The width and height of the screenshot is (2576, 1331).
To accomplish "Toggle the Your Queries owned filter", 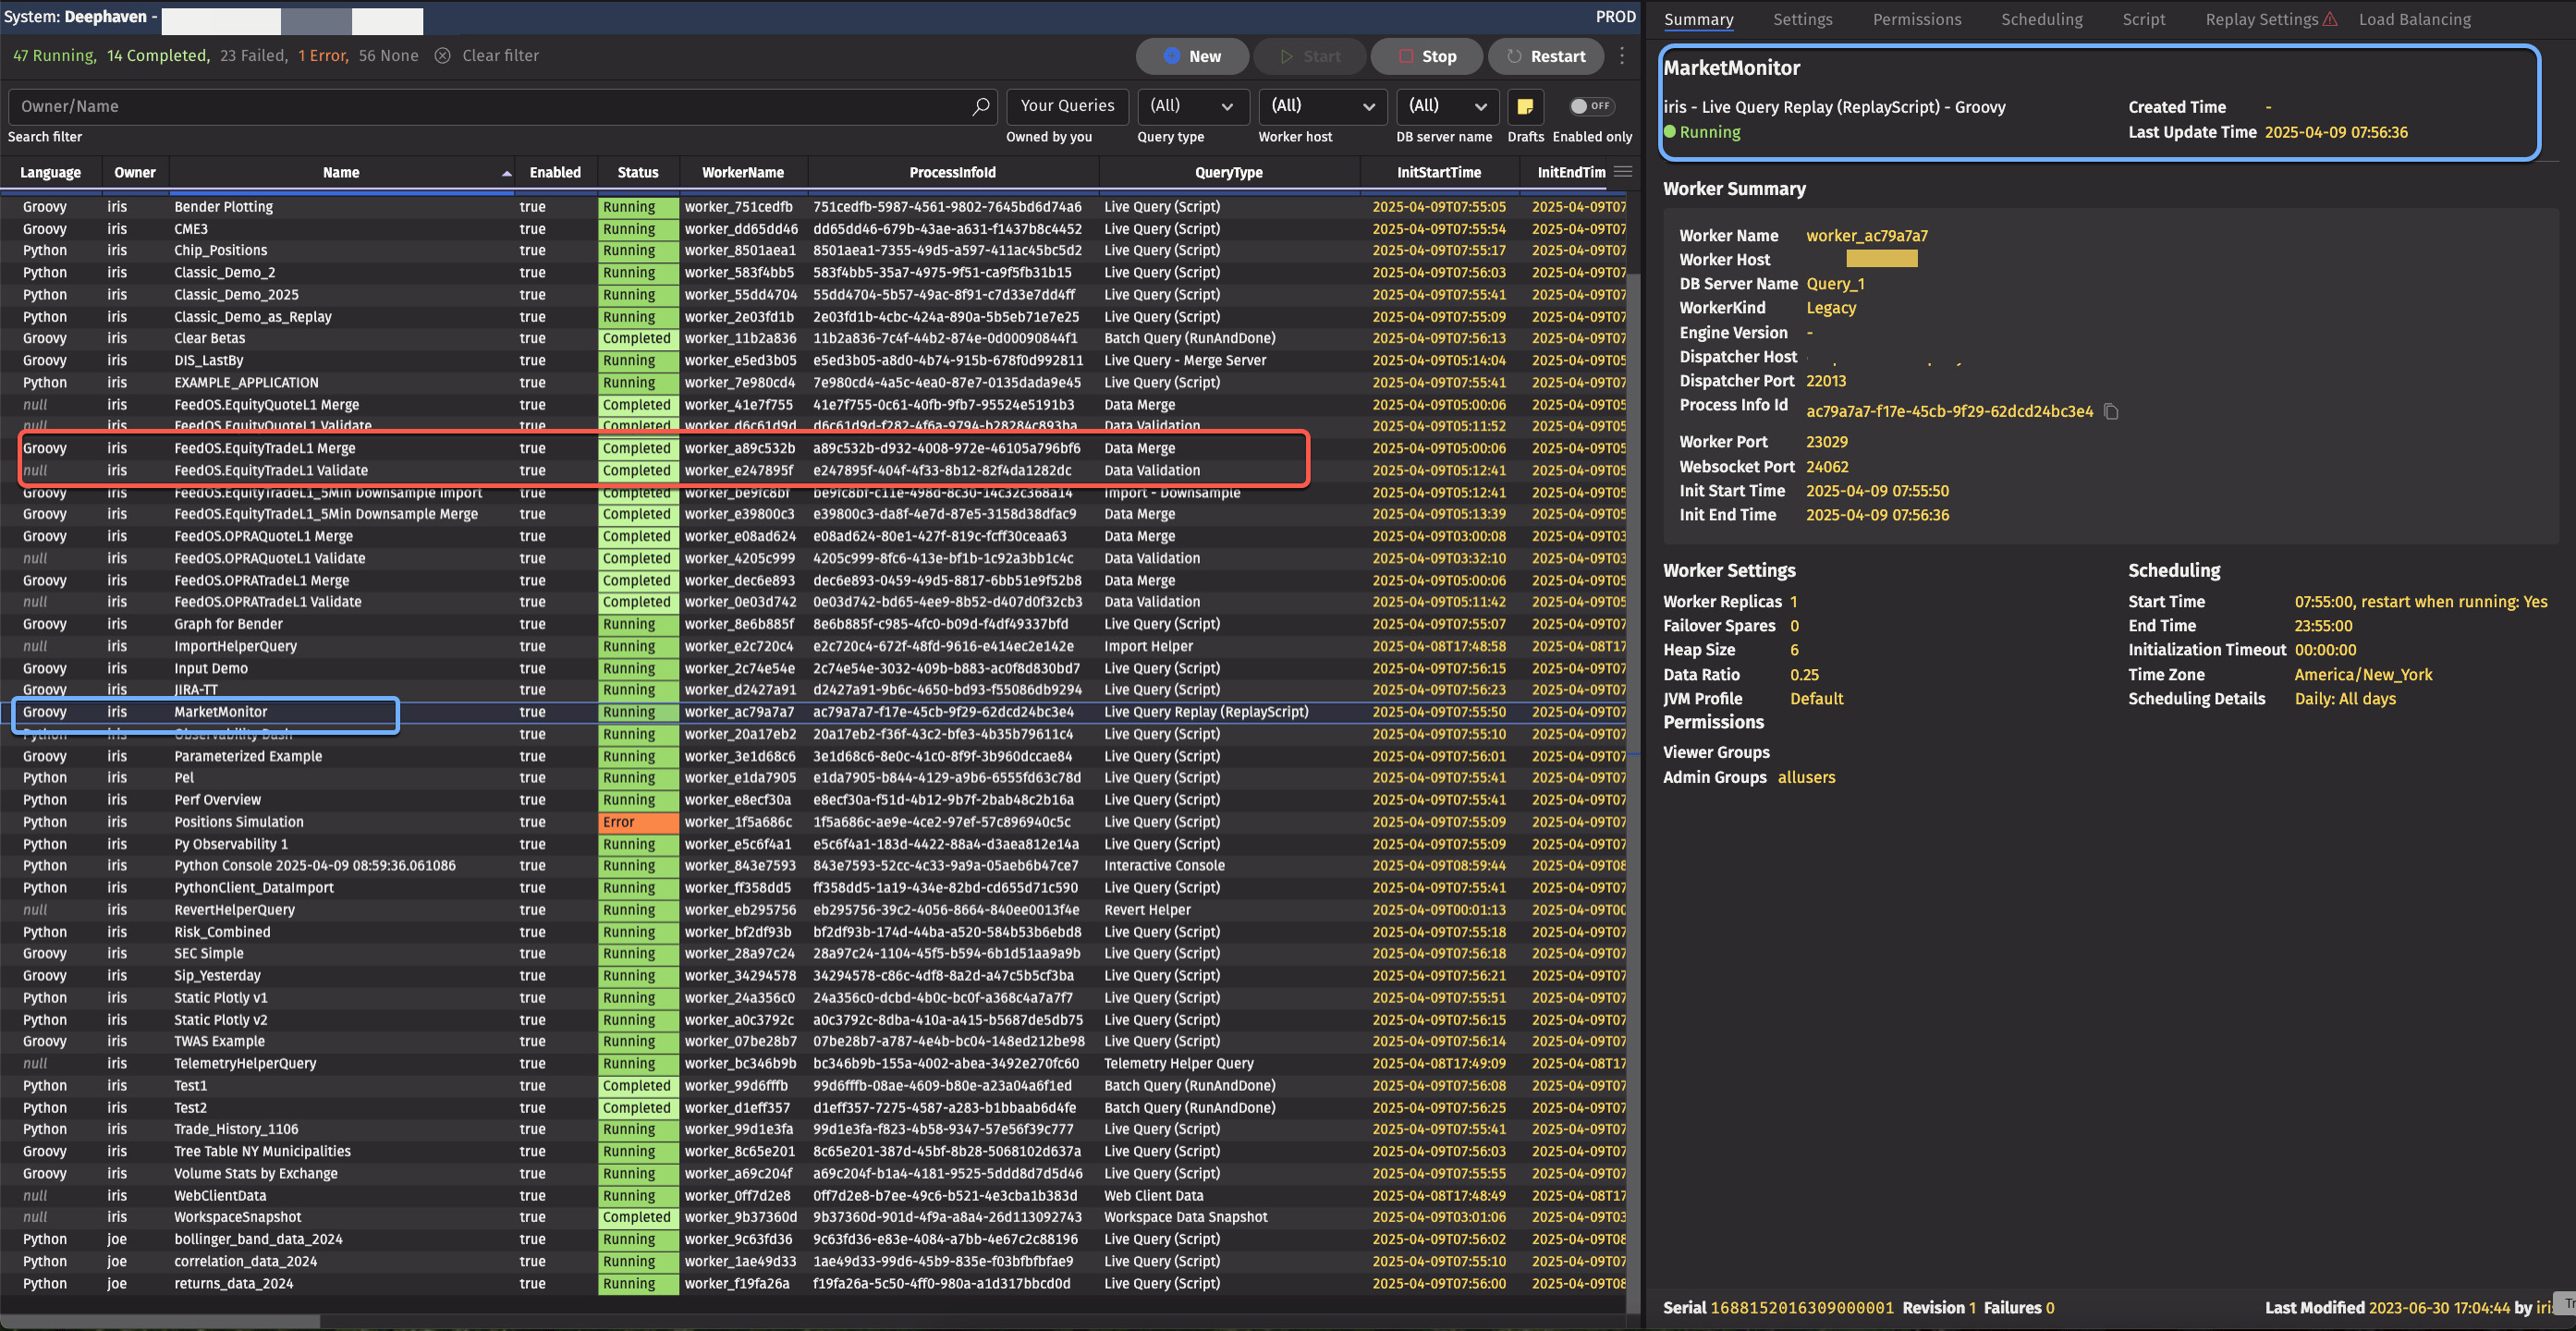I will [x=1067, y=106].
